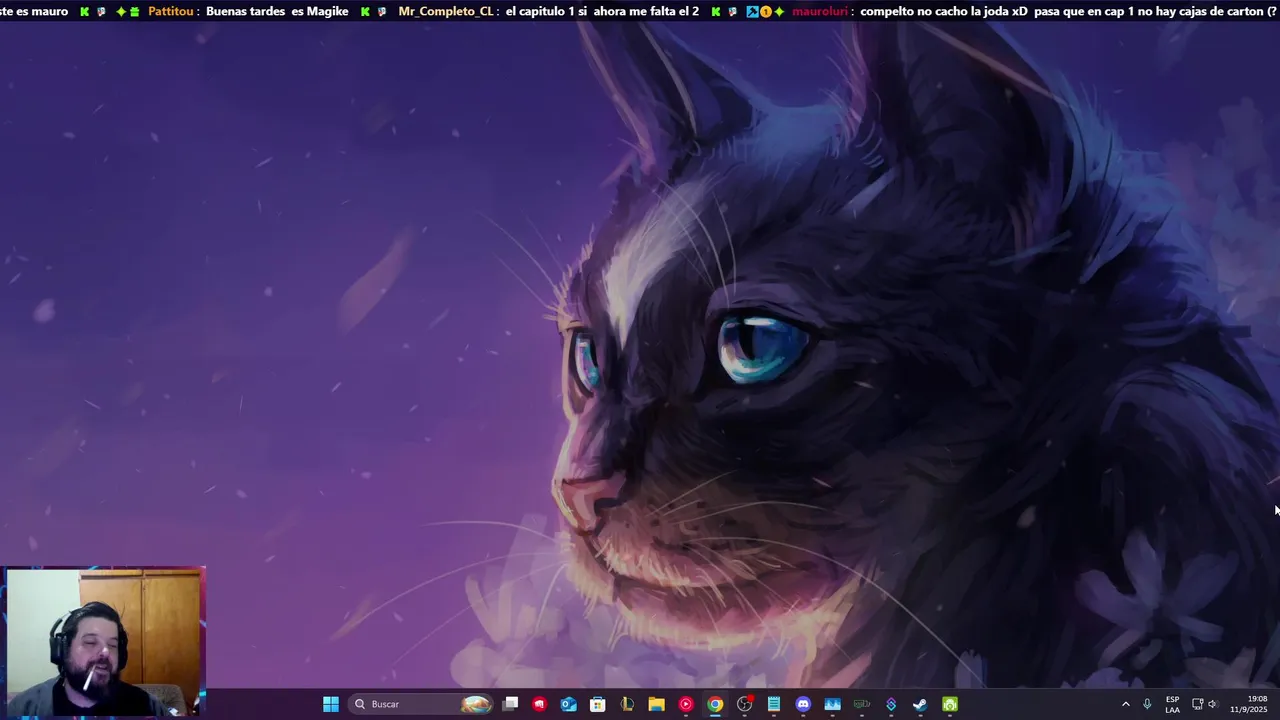Open the red YouTube Music icon
The width and height of the screenshot is (1280, 720).
pyautogui.click(x=685, y=704)
